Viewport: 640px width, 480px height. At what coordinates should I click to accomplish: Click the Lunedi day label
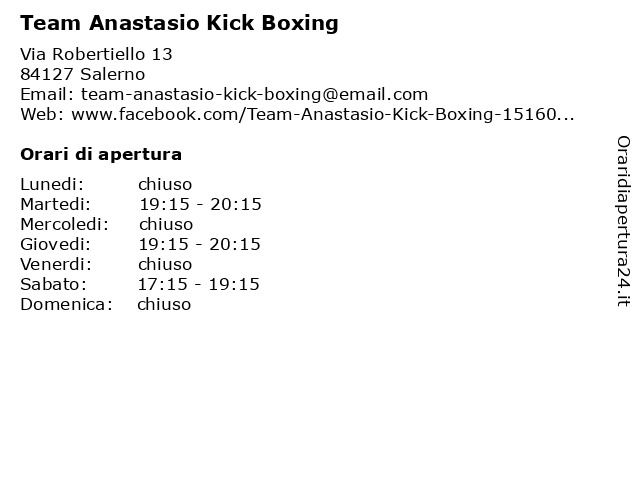point(52,184)
